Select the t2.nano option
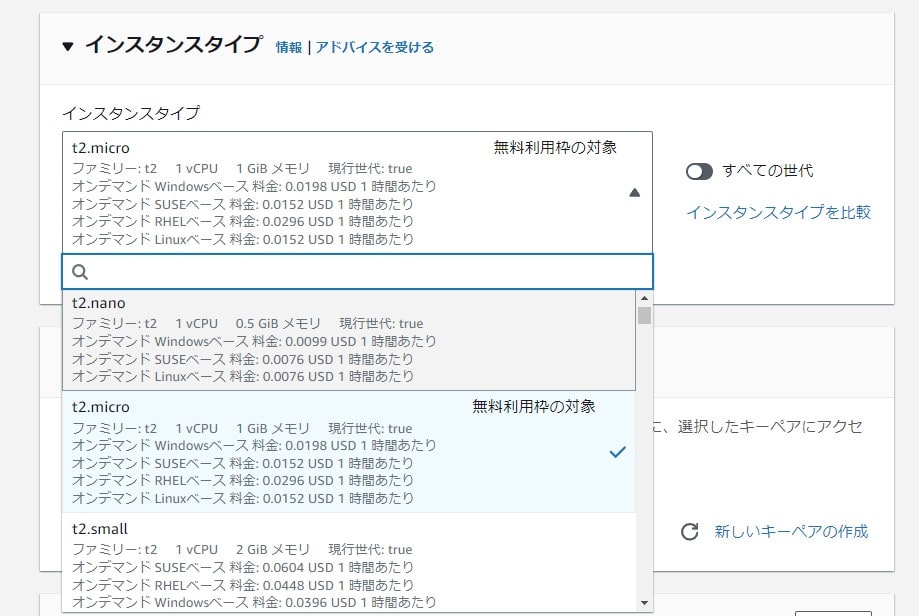Image resolution: width=919 pixels, height=616 pixels. pos(349,341)
